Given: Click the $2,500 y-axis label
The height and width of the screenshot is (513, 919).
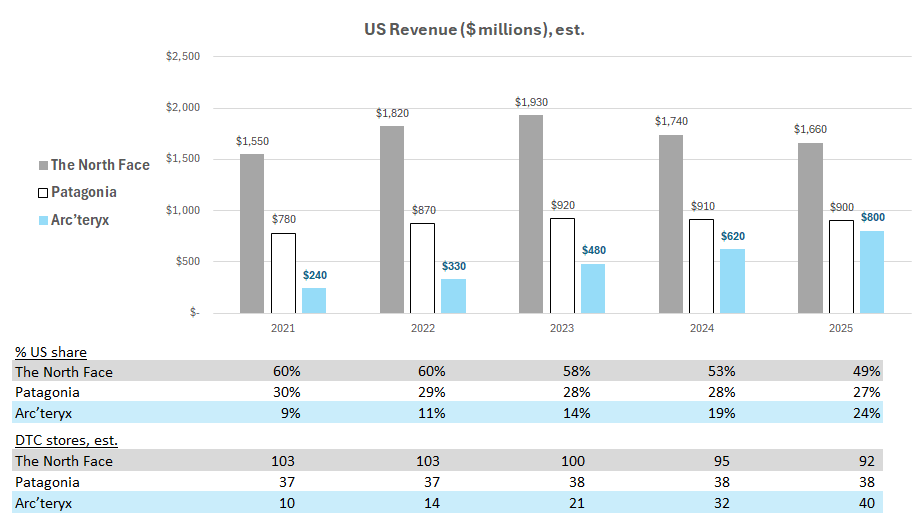Looking at the screenshot, I should (x=183, y=56).
